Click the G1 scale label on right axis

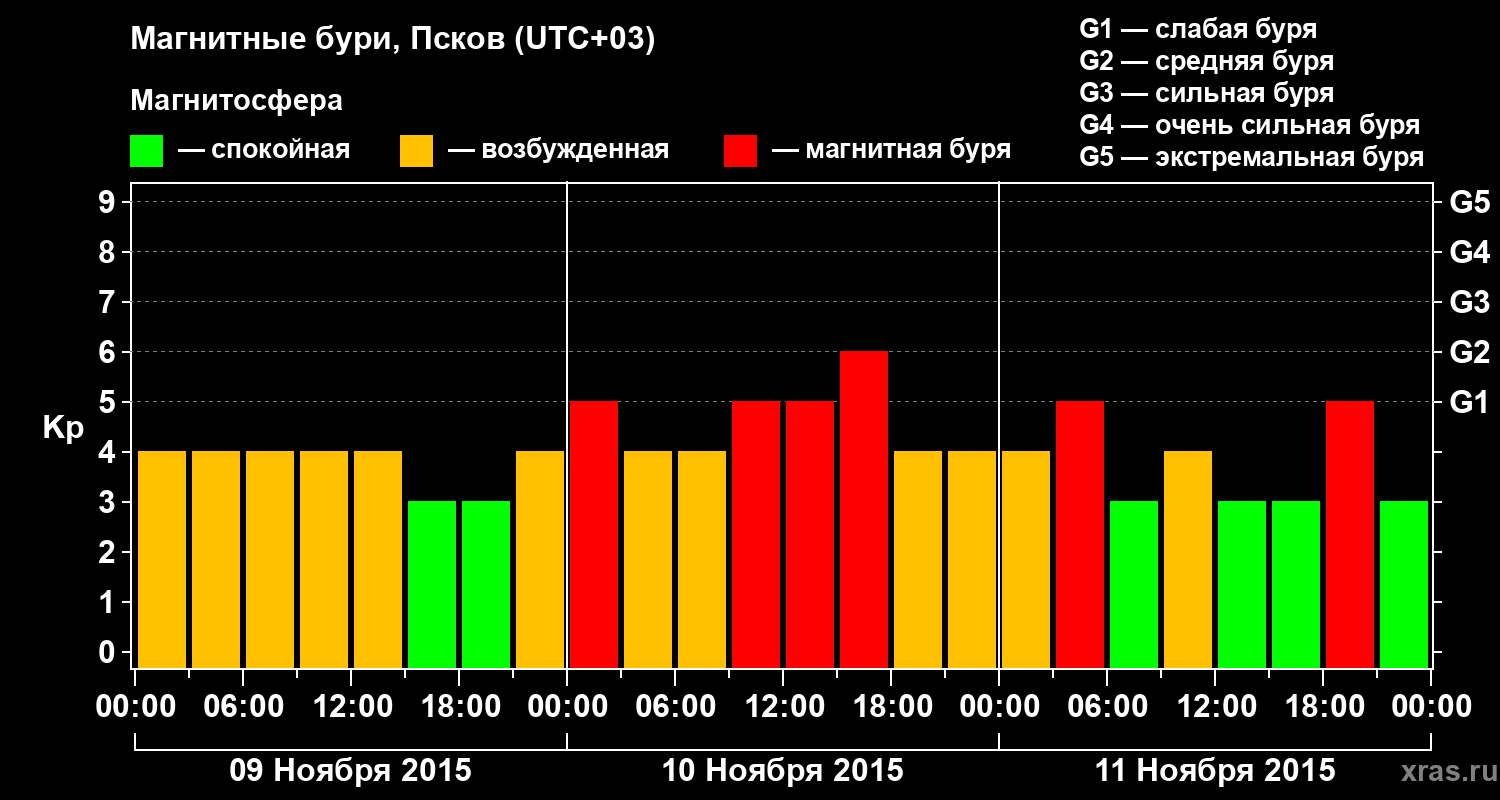coord(1468,402)
